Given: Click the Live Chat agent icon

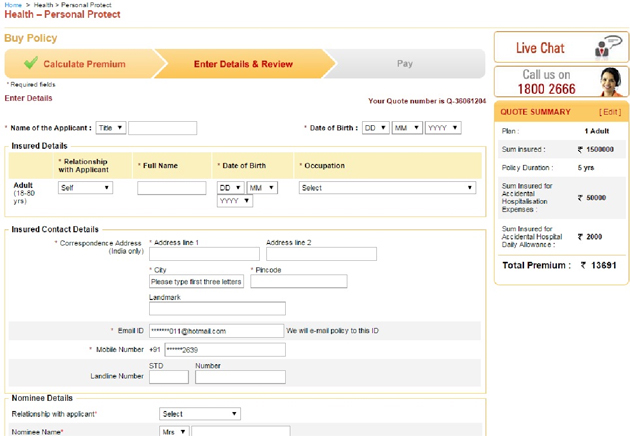Looking at the screenshot, I should coord(608,47).
